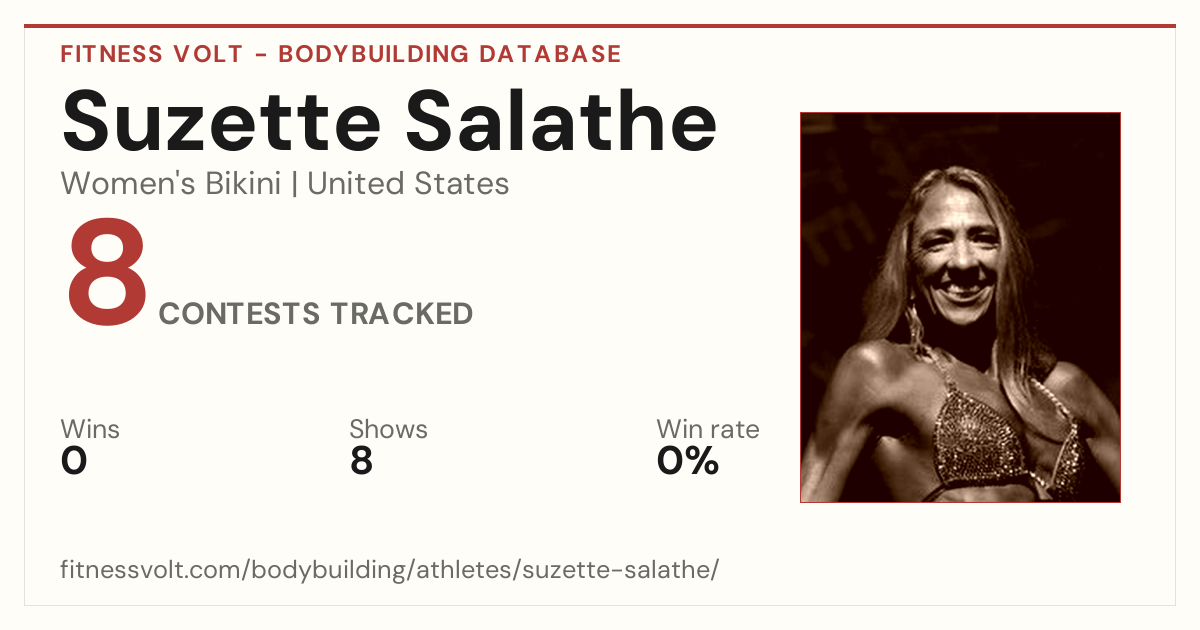Select the 0% win rate value

688,461
